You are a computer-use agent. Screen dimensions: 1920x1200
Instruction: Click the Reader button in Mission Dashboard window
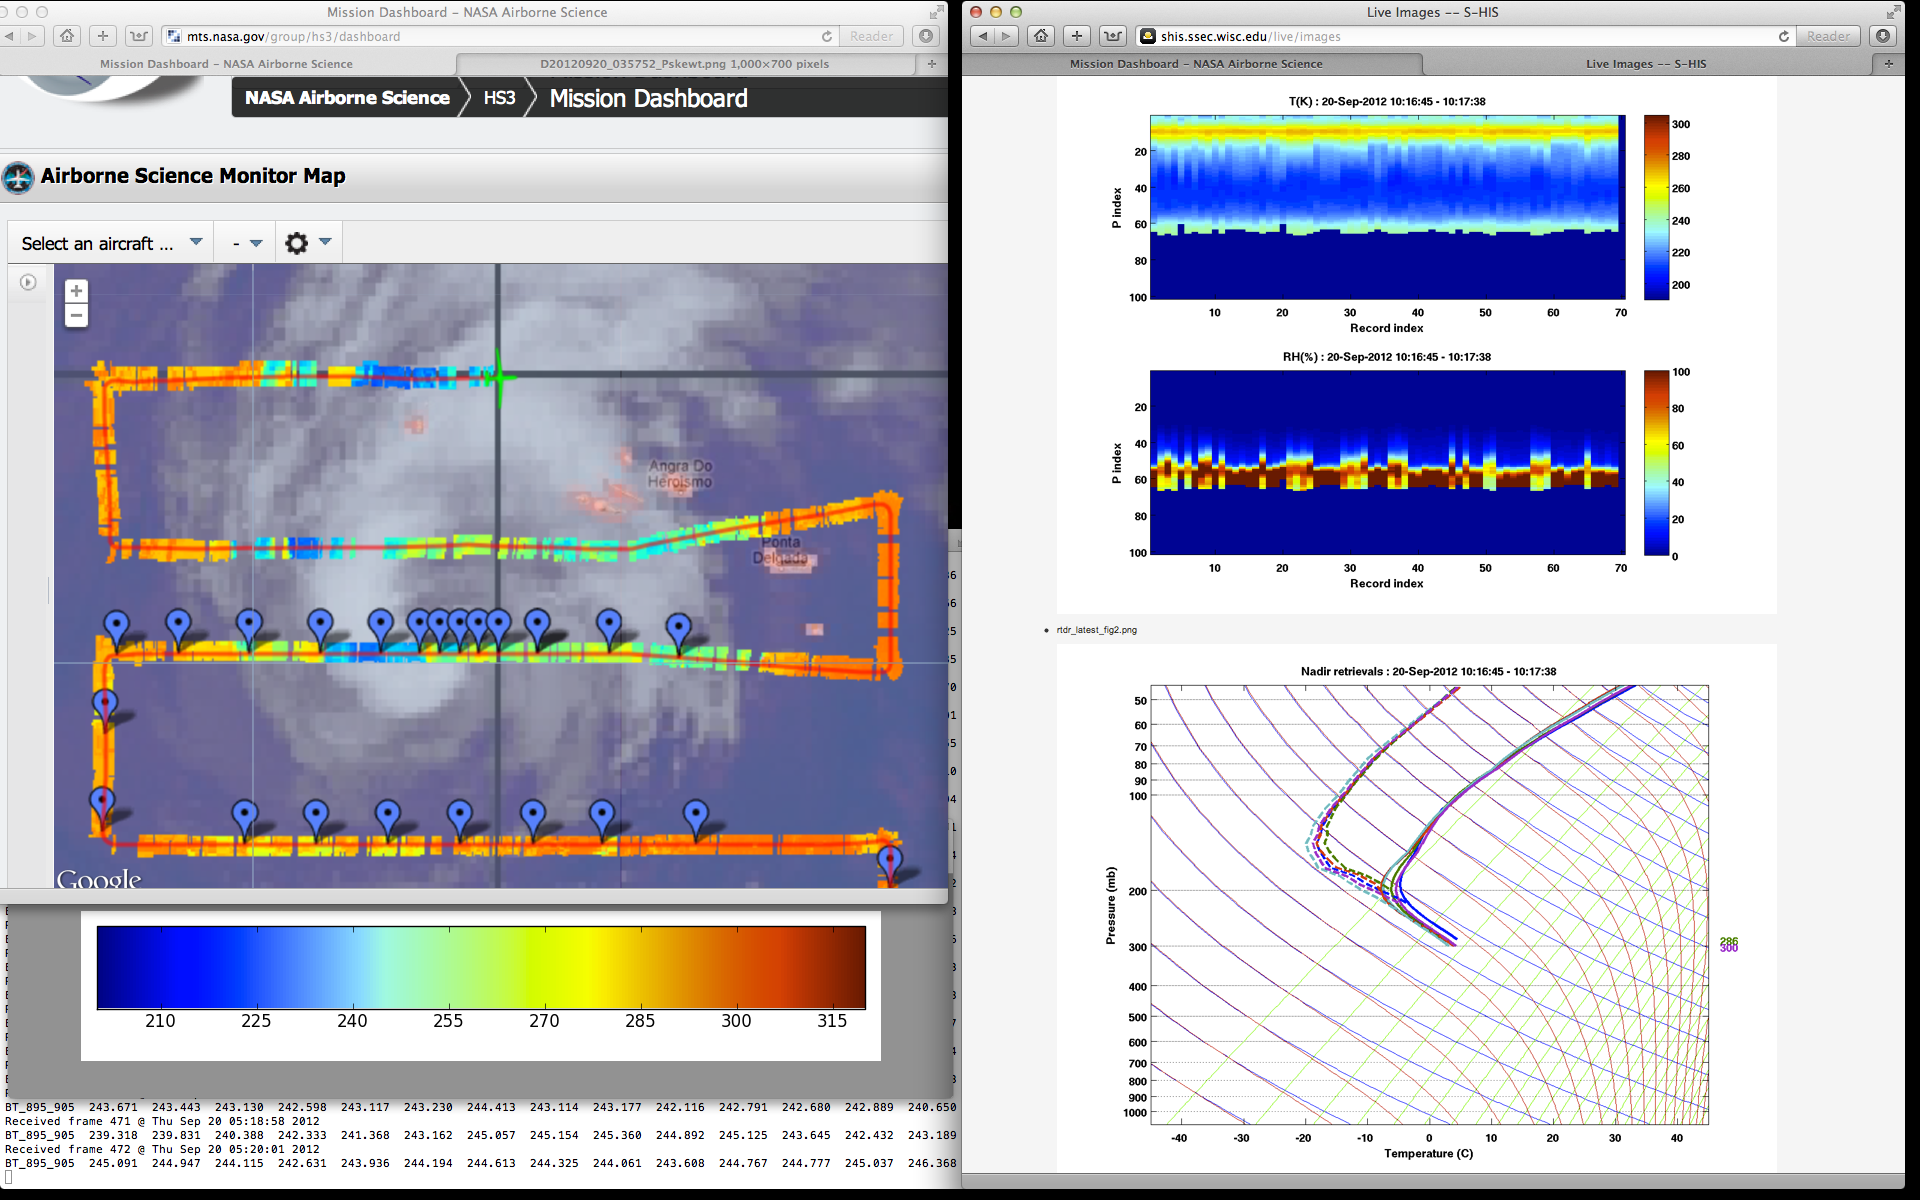(871, 36)
